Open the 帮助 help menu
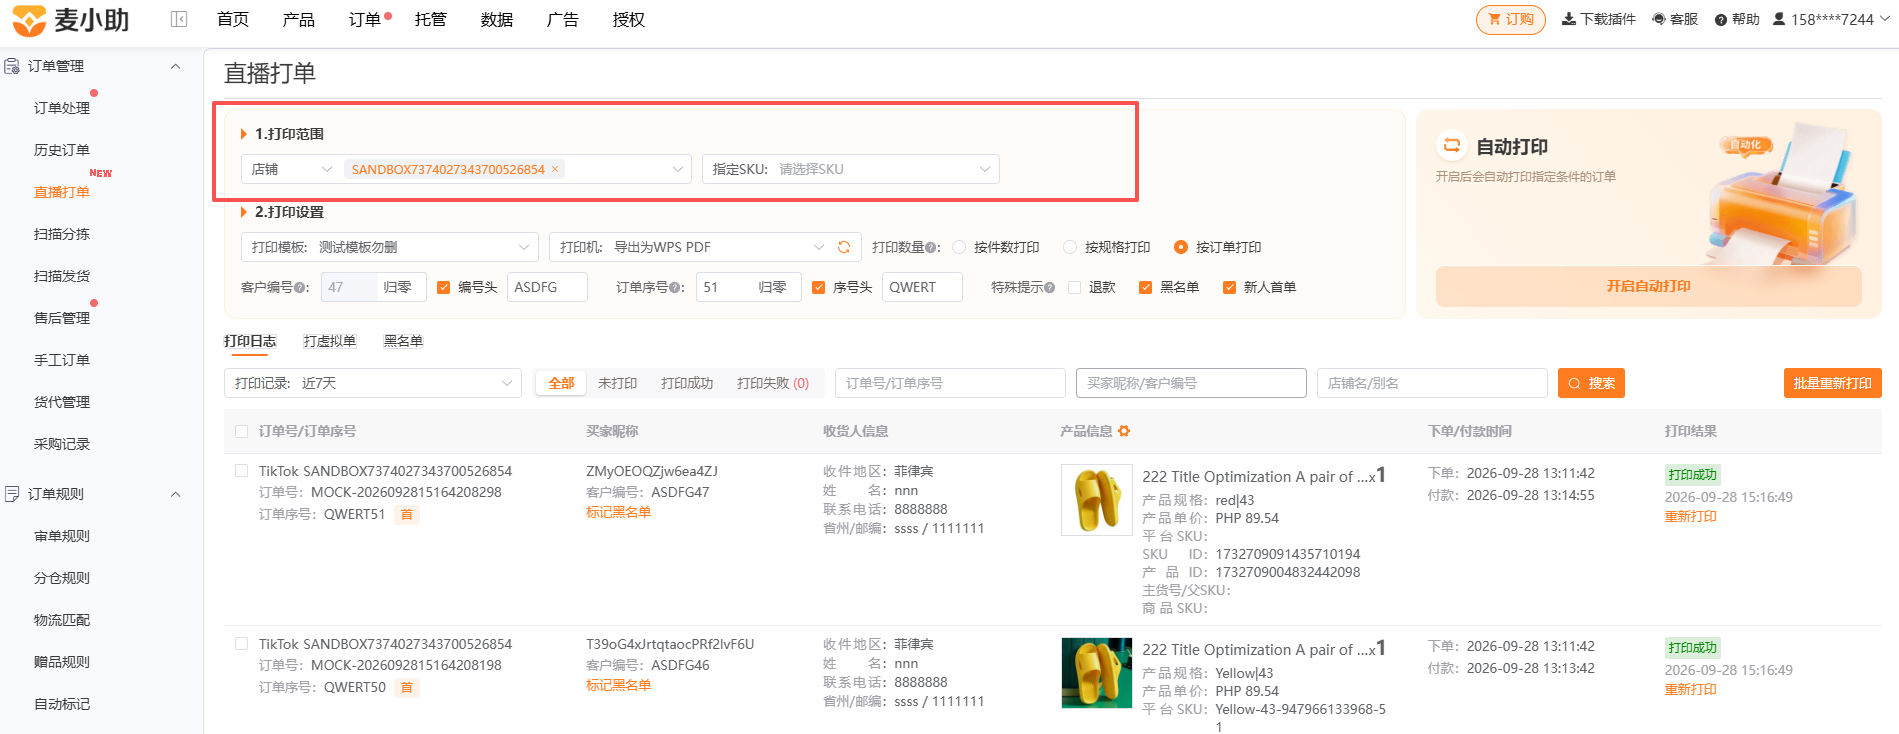The image size is (1899, 734). tap(1737, 19)
